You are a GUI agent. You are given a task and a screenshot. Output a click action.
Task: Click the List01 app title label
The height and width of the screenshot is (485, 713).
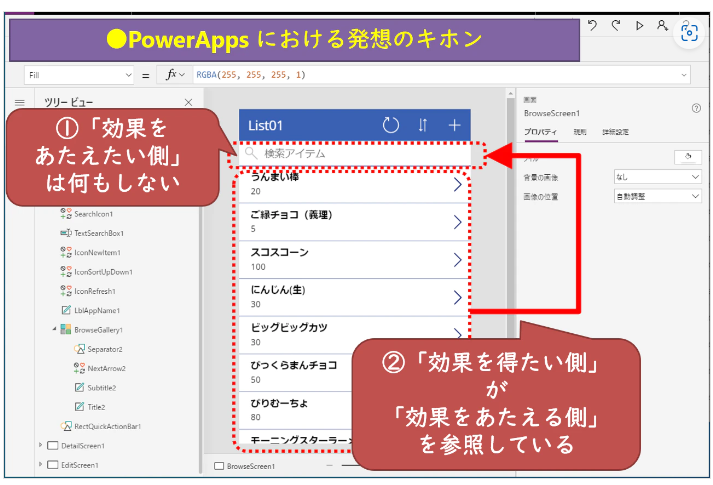click(x=265, y=125)
